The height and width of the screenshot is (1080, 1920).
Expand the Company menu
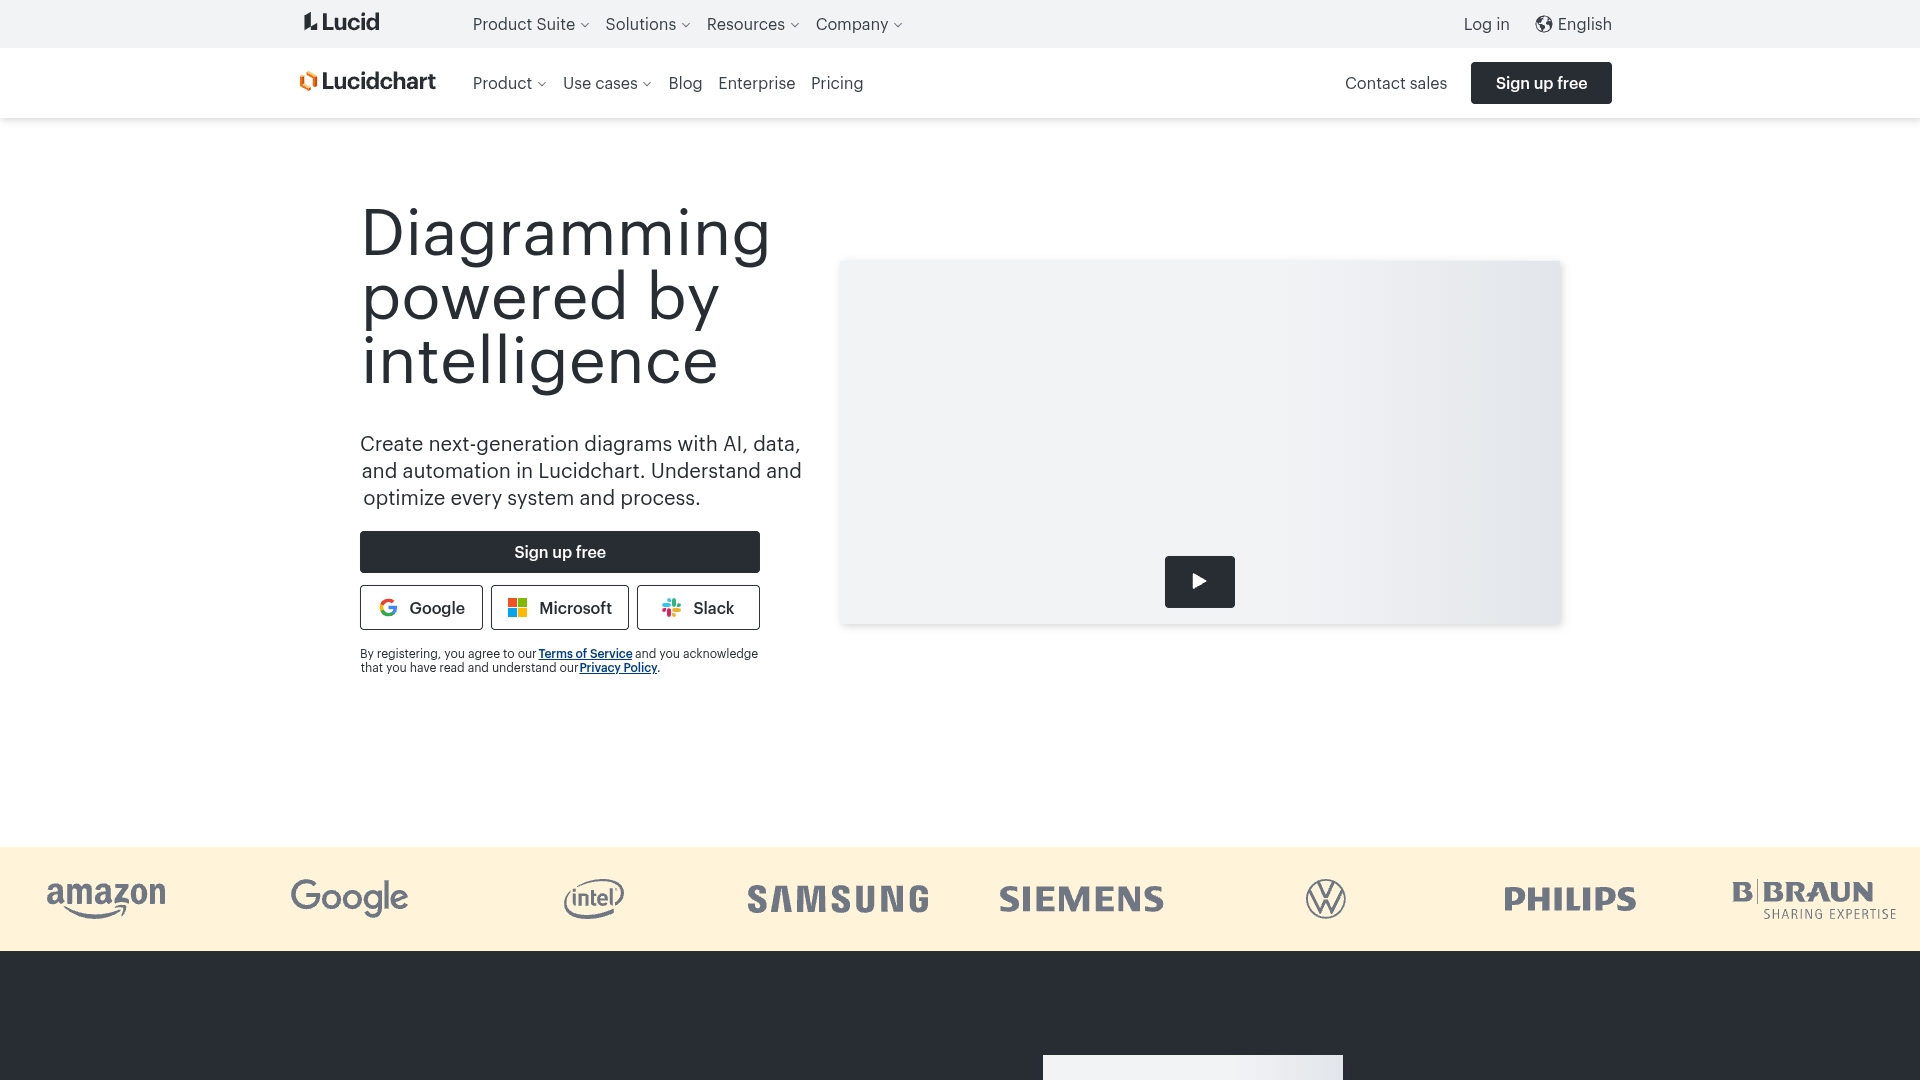pos(859,24)
